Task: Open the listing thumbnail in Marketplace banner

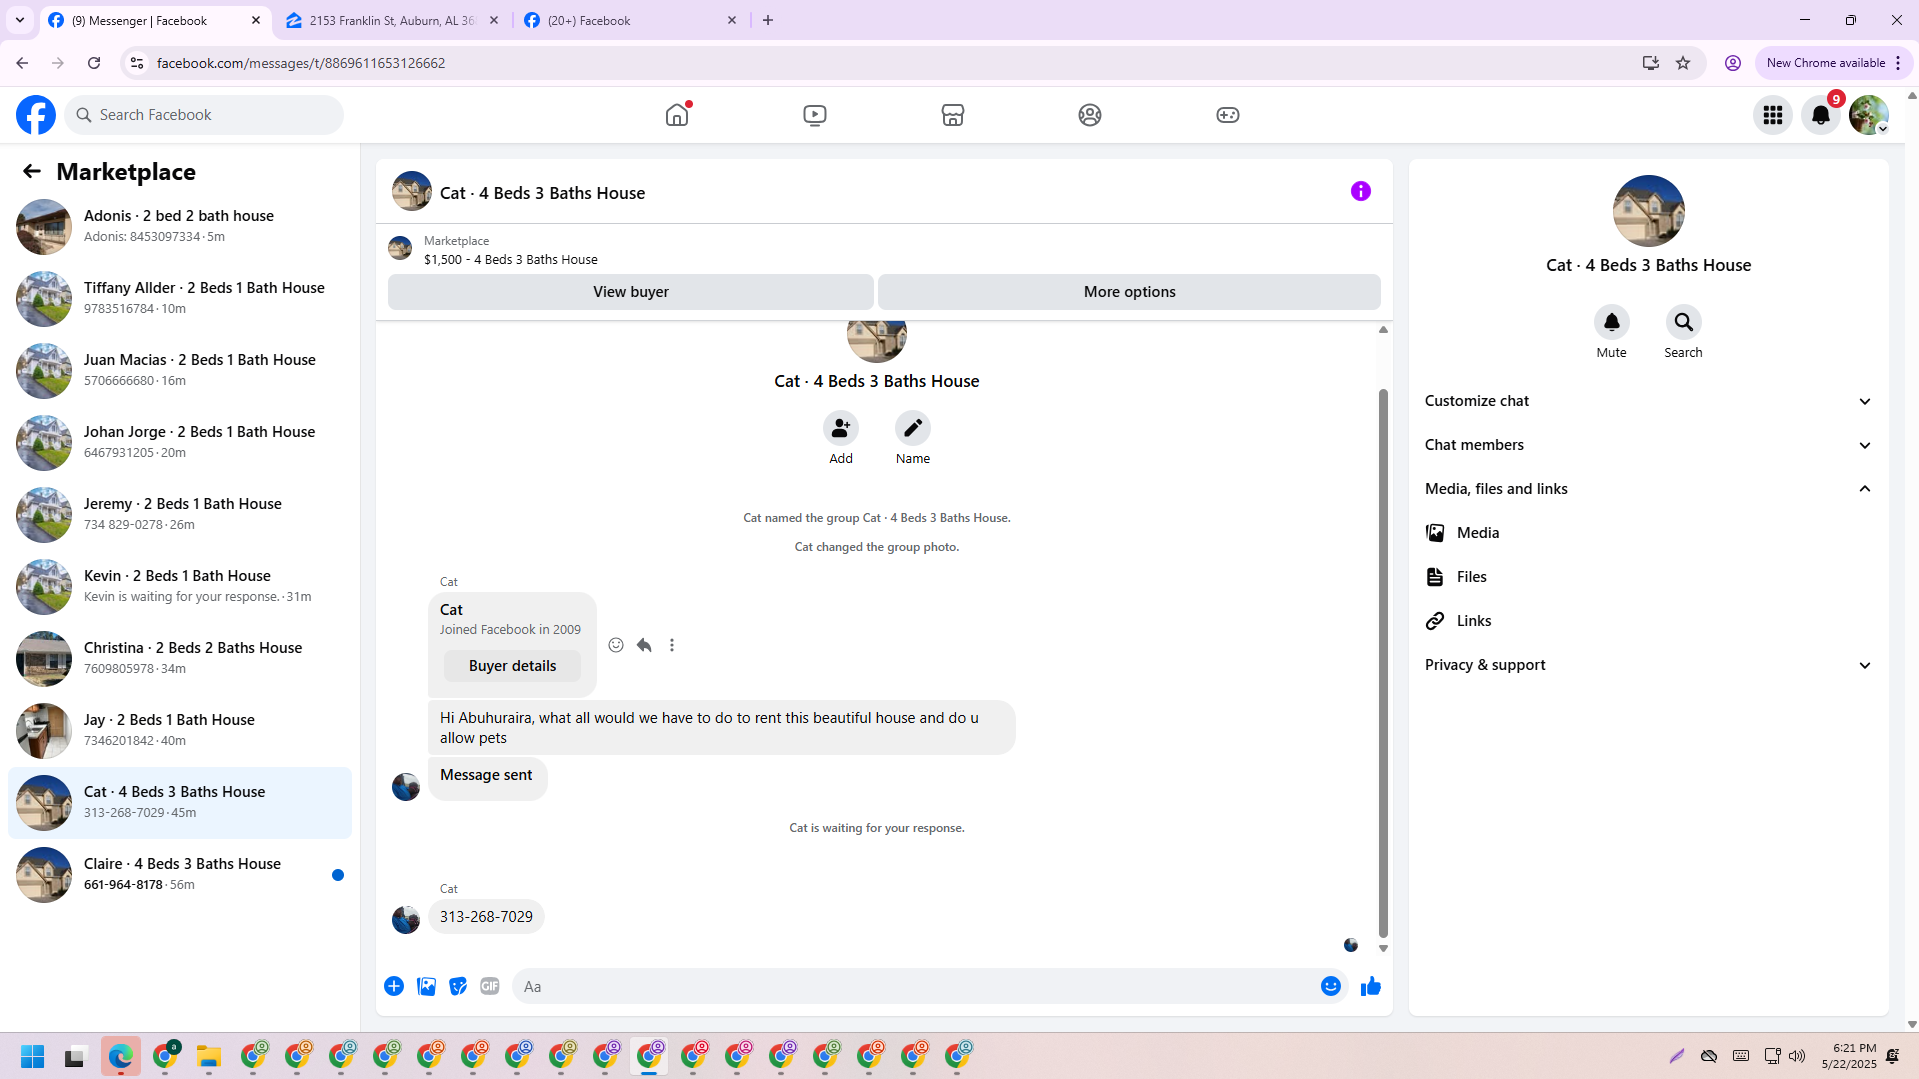Action: pyautogui.click(x=400, y=248)
